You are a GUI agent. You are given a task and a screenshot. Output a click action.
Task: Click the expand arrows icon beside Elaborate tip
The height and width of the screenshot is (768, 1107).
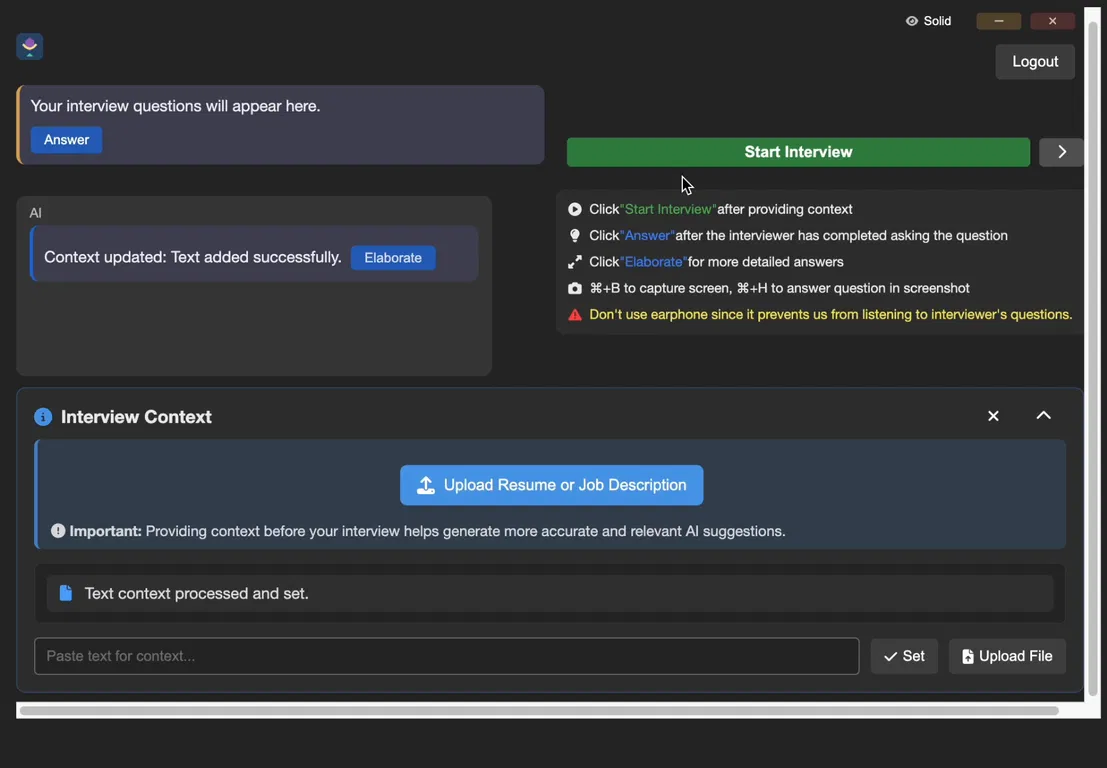(575, 262)
